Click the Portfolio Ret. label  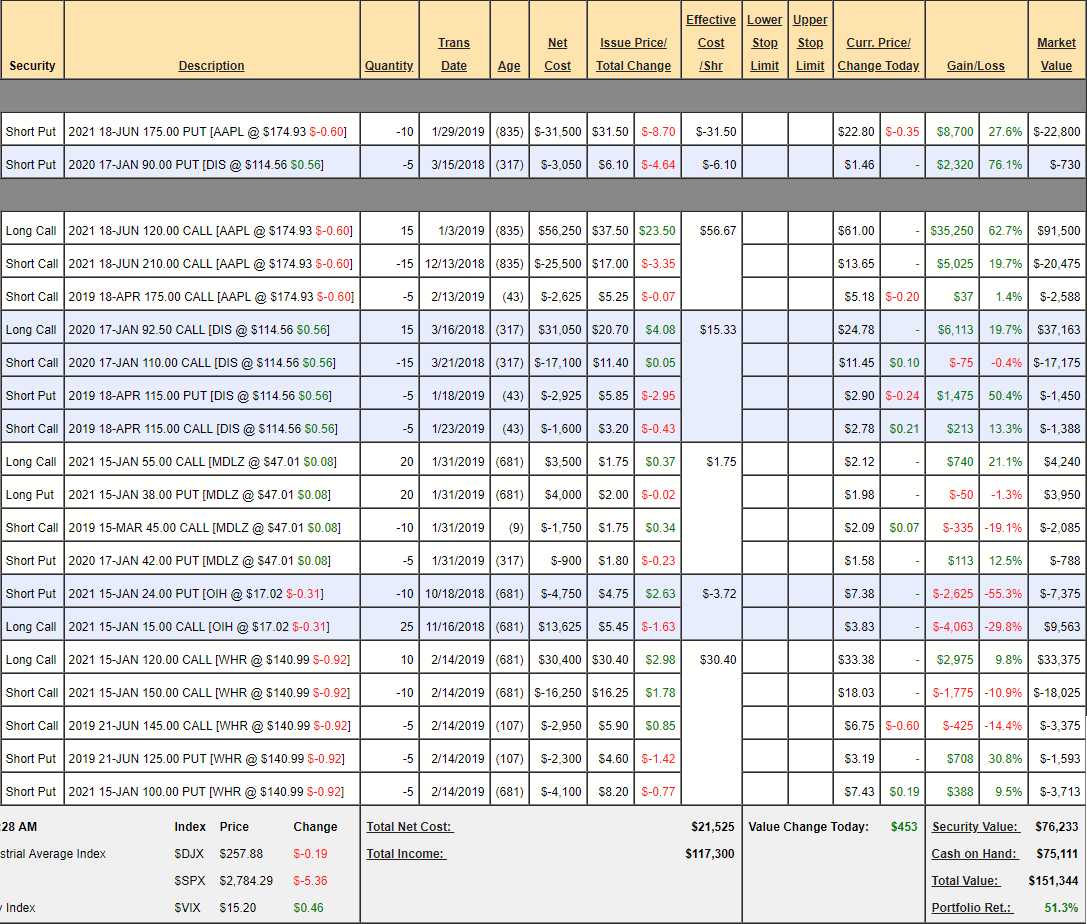tap(972, 908)
